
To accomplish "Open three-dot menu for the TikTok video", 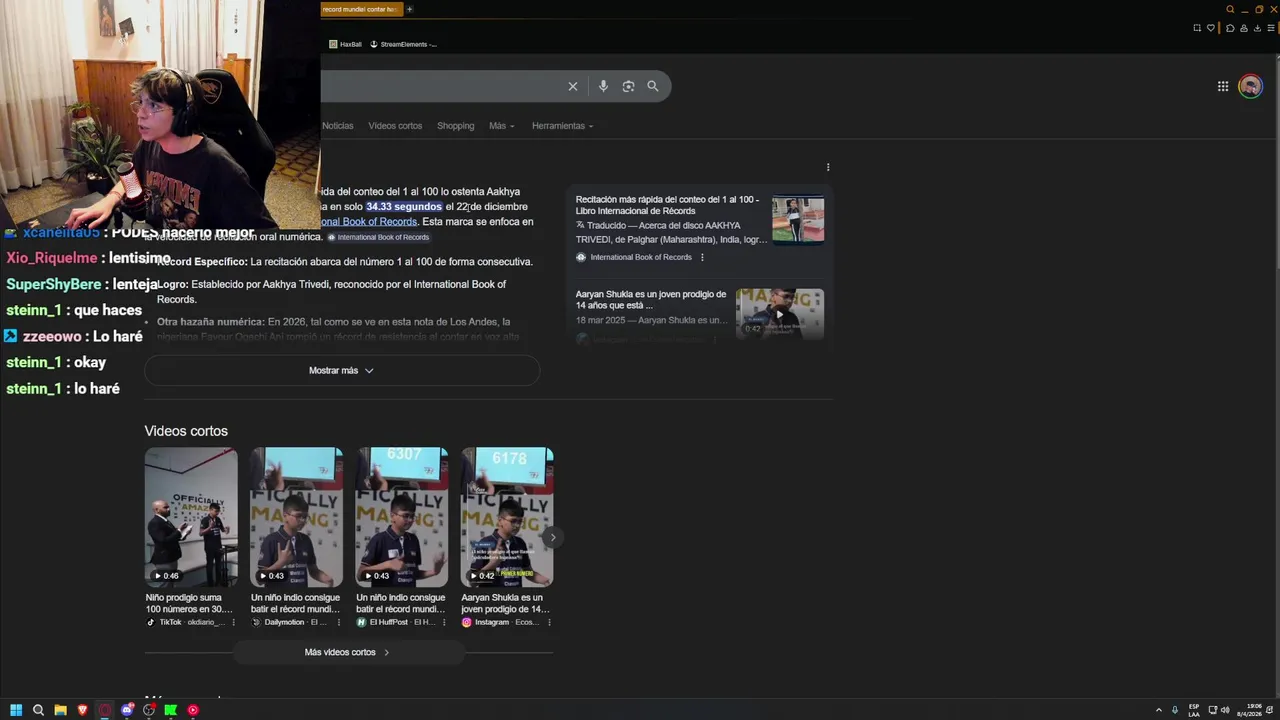I will click(234, 622).
